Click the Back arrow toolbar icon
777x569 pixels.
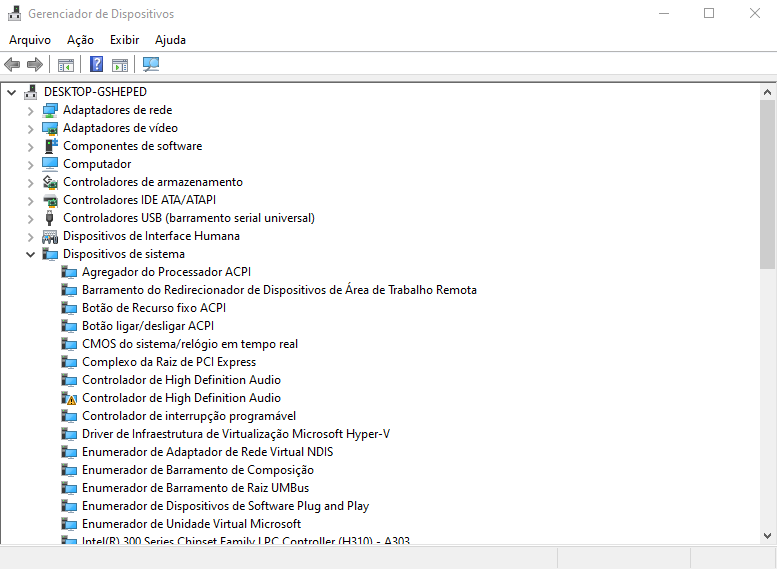coord(12,64)
